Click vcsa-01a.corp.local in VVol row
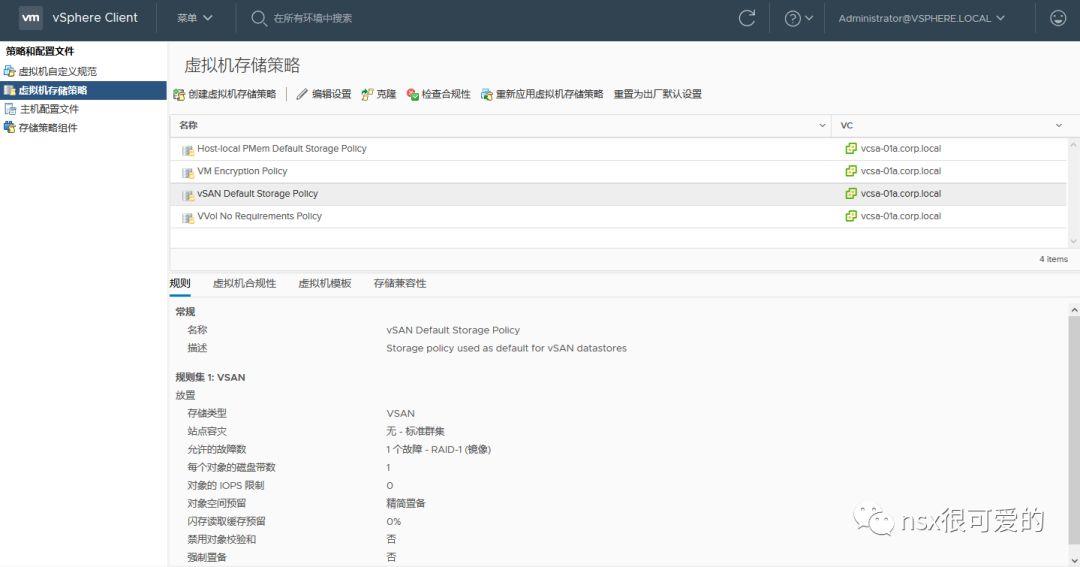 [900, 216]
